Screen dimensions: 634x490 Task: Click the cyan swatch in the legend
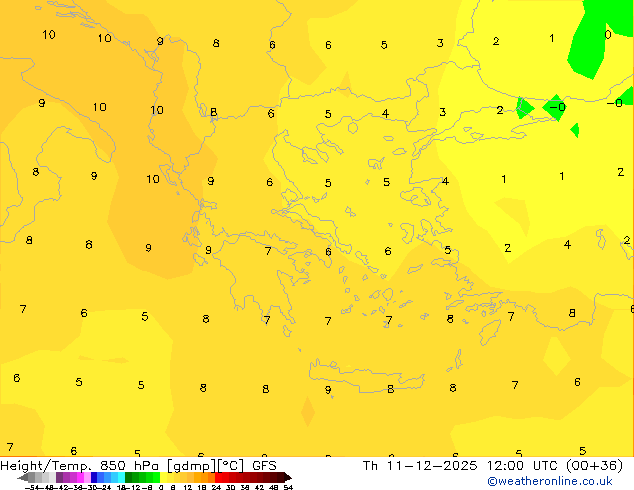click(x=121, y=477)
